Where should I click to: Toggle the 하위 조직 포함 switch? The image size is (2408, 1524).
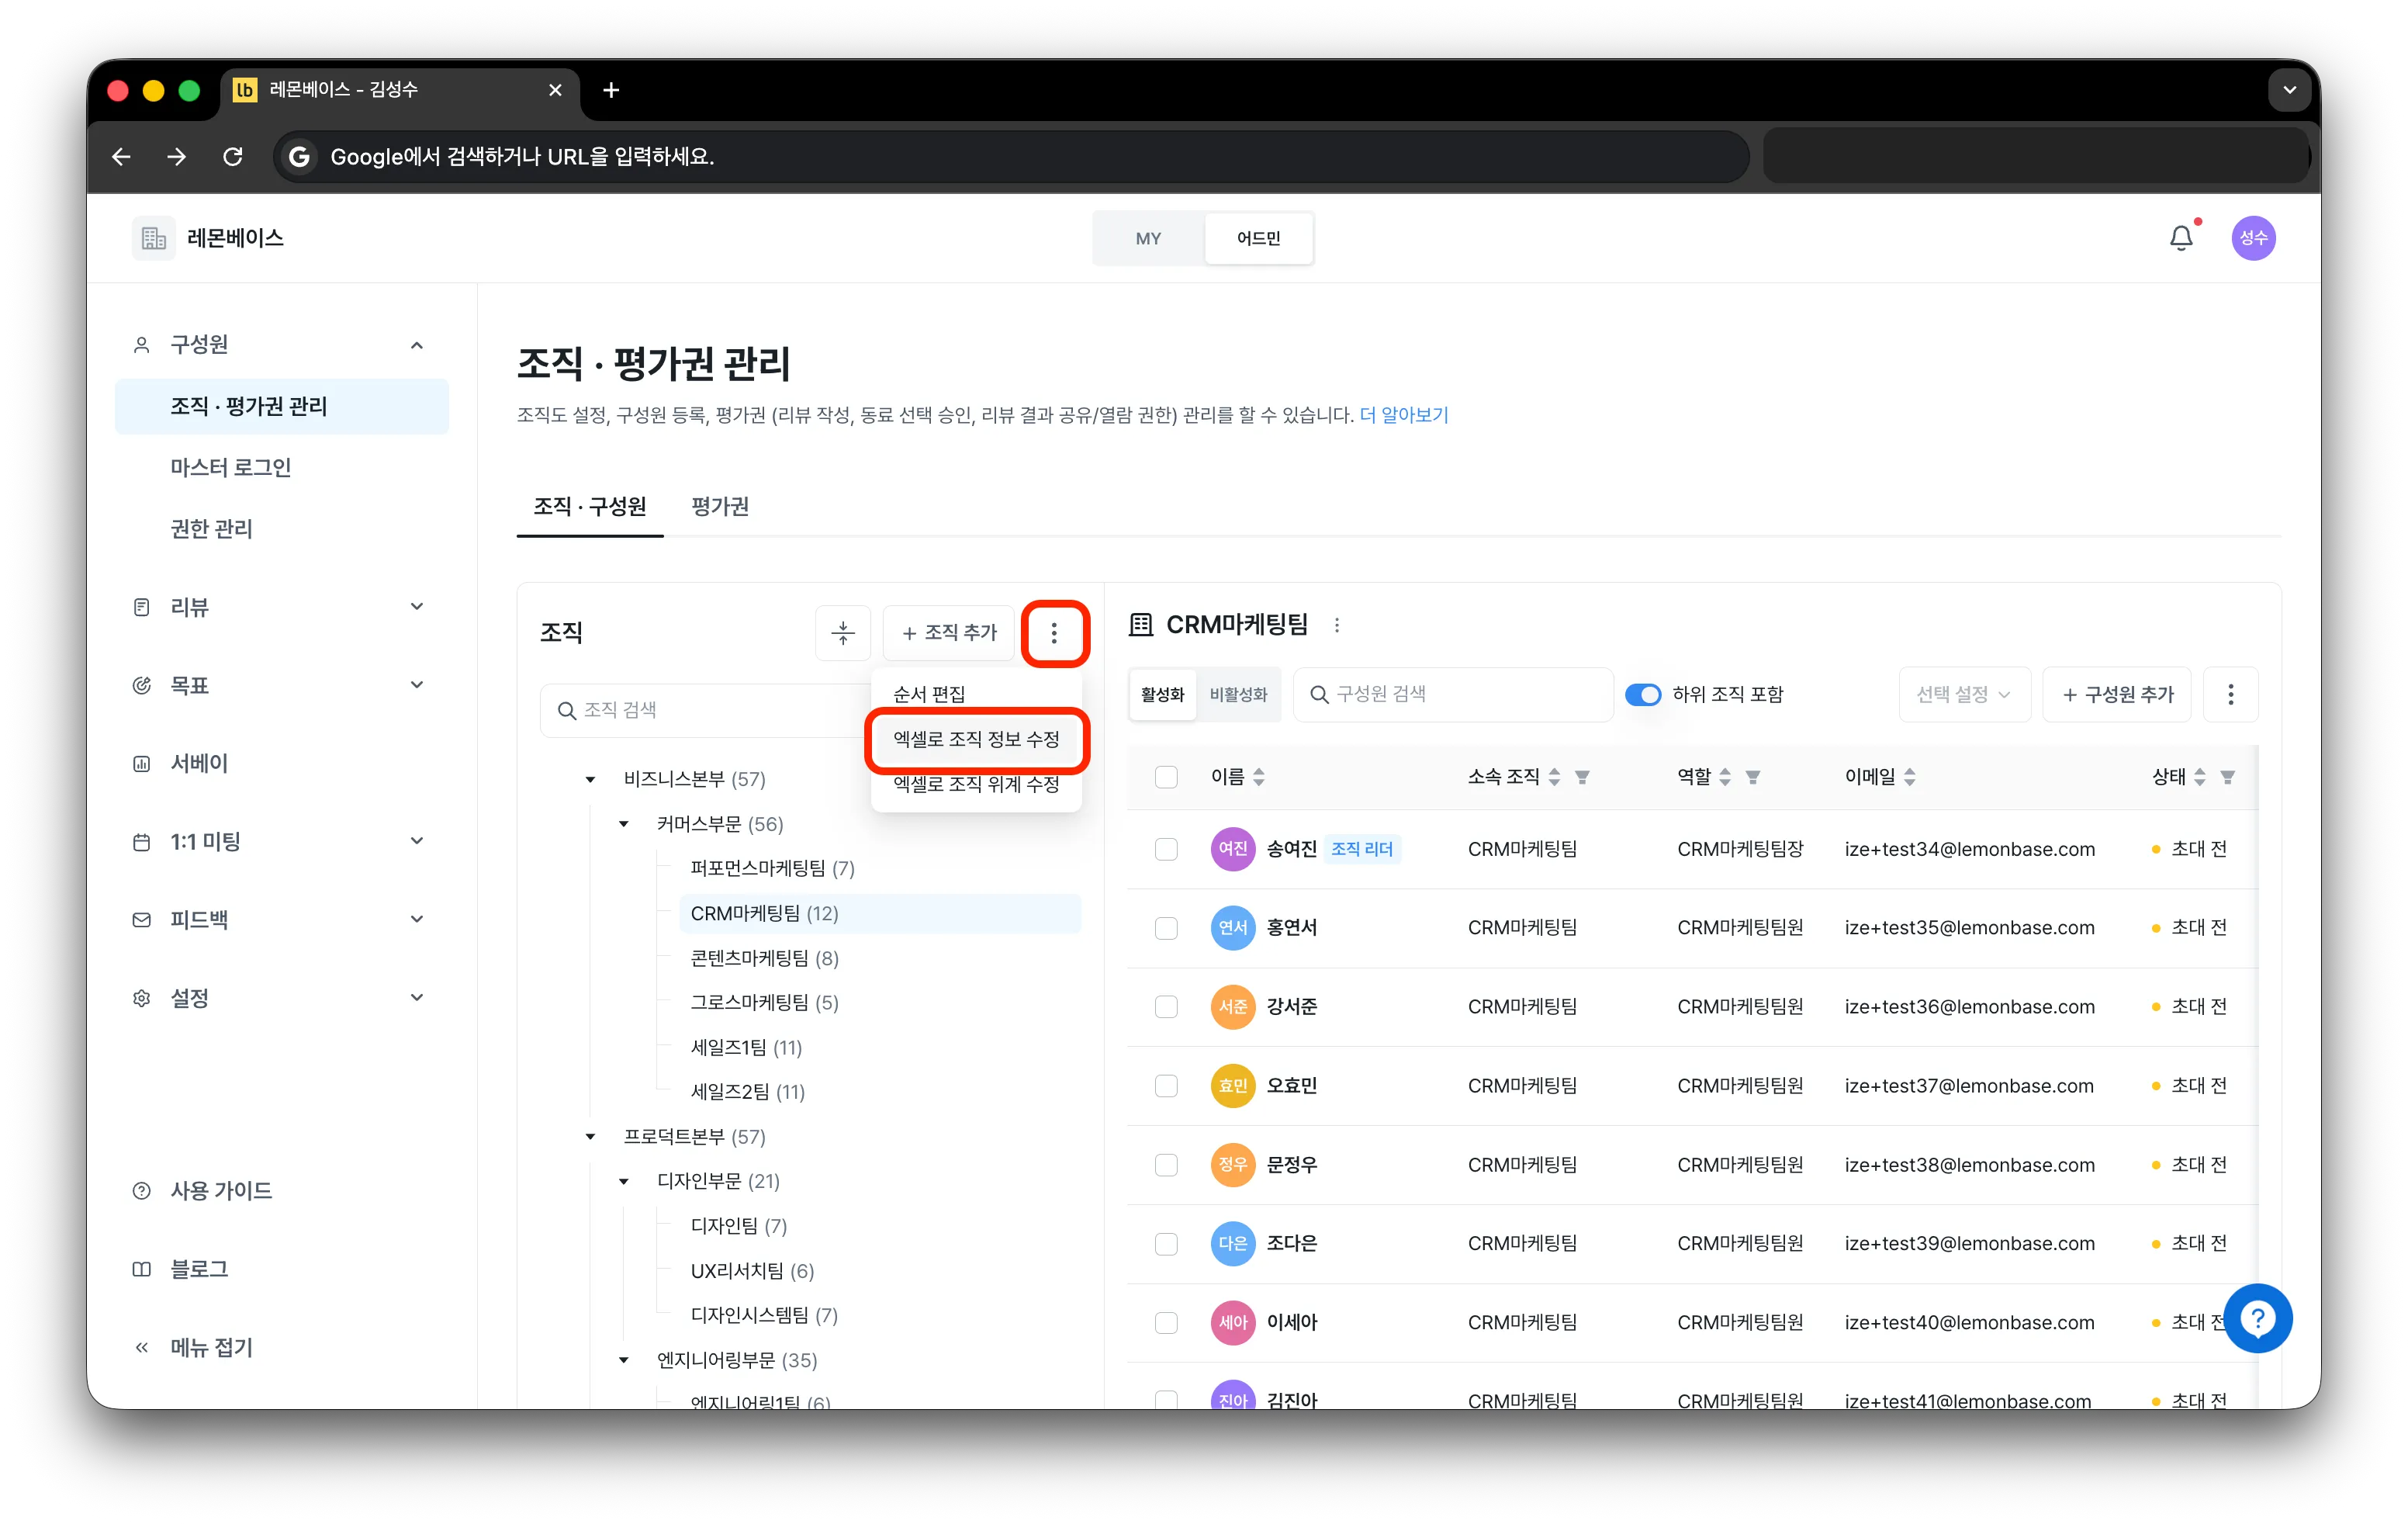click(x=1643, y=694)
